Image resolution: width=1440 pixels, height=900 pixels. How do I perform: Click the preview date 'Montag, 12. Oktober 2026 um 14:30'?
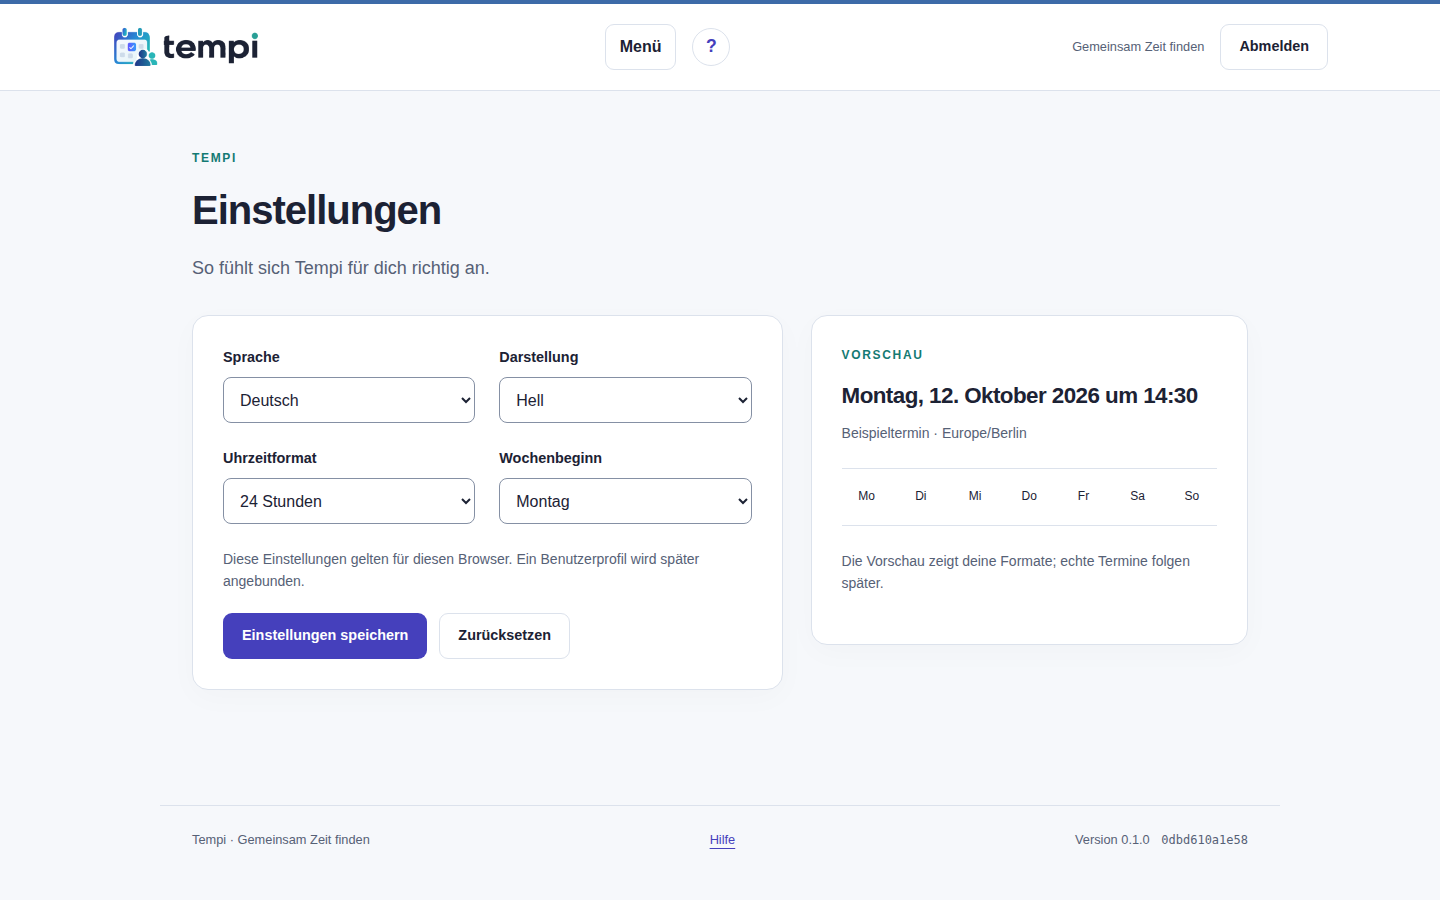(1019, 396)
